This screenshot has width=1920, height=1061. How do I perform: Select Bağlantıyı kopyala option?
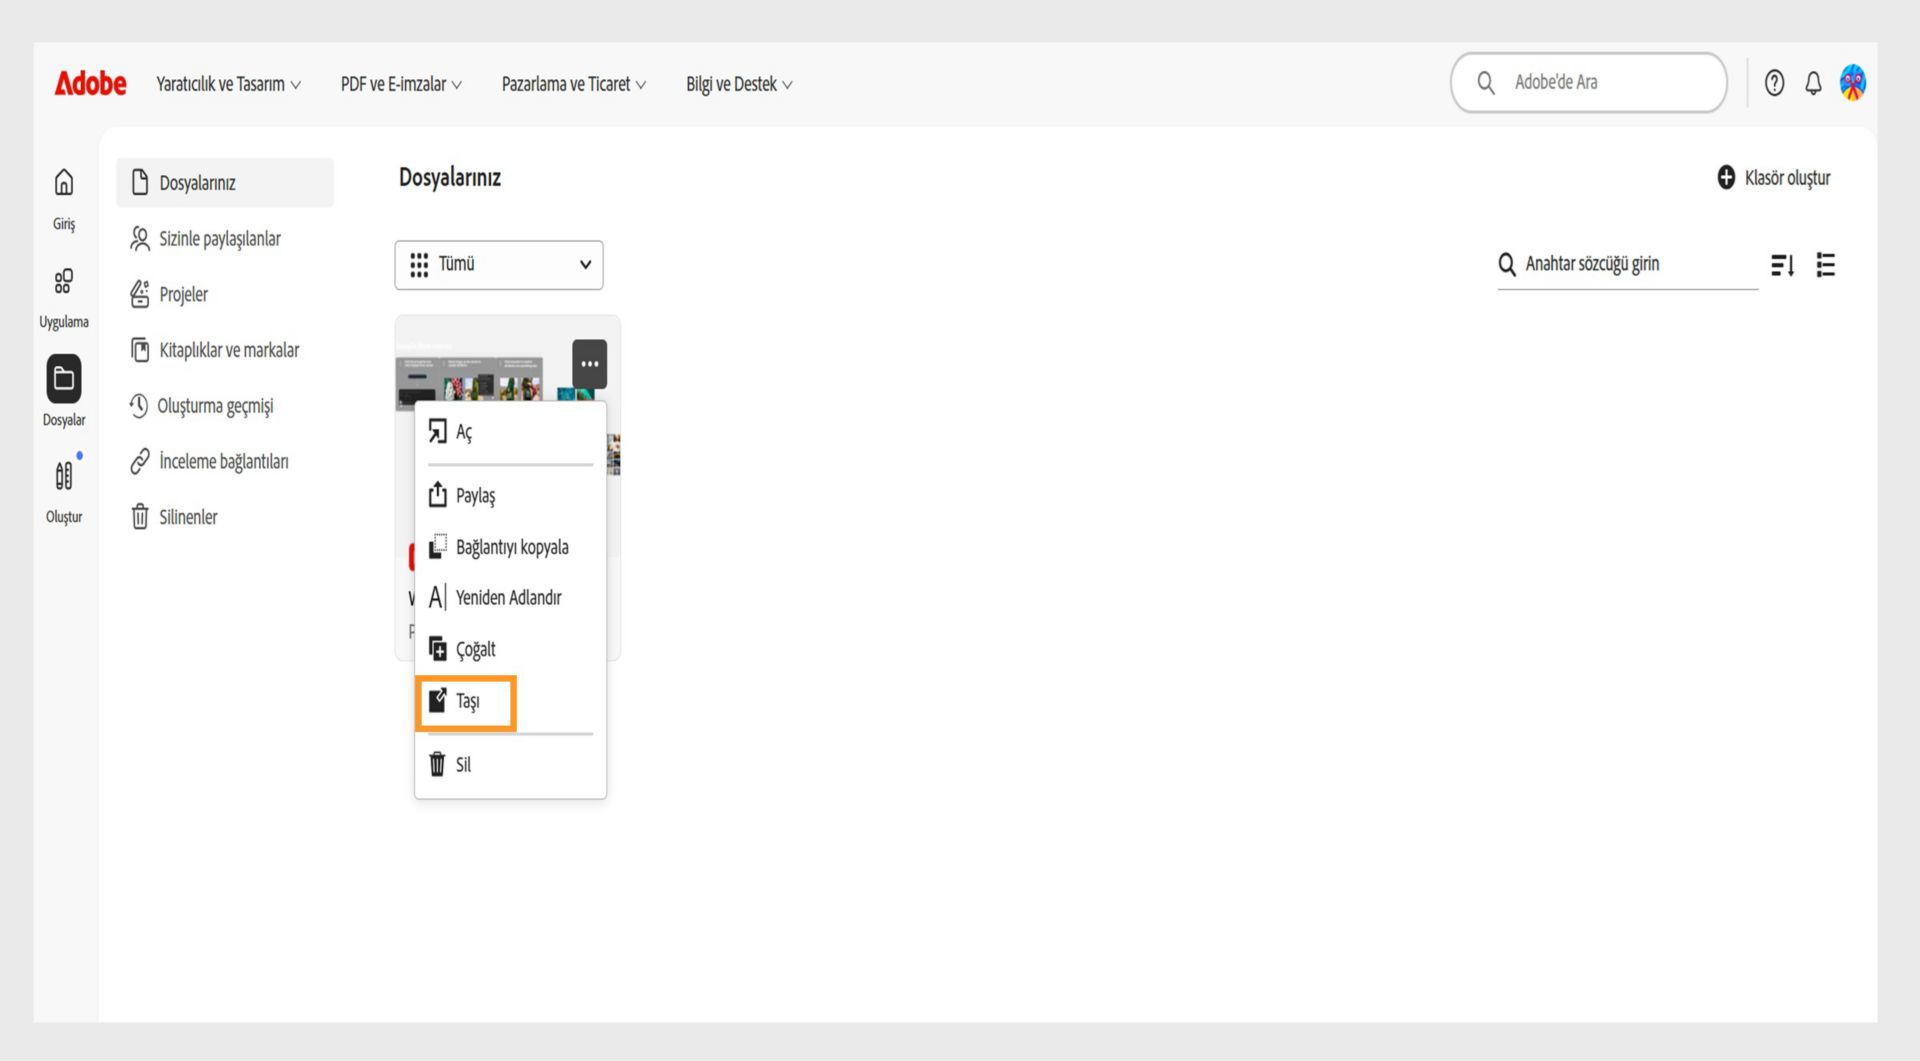click(510, 547)
